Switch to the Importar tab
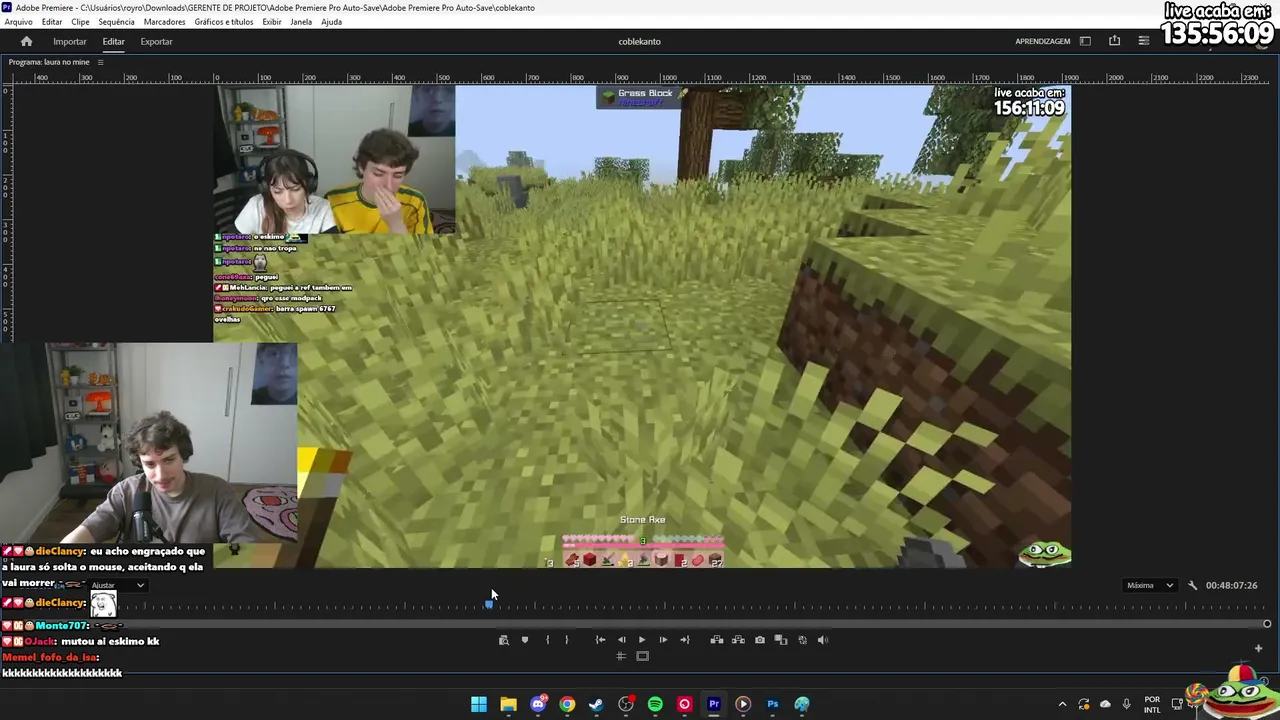 70,41
